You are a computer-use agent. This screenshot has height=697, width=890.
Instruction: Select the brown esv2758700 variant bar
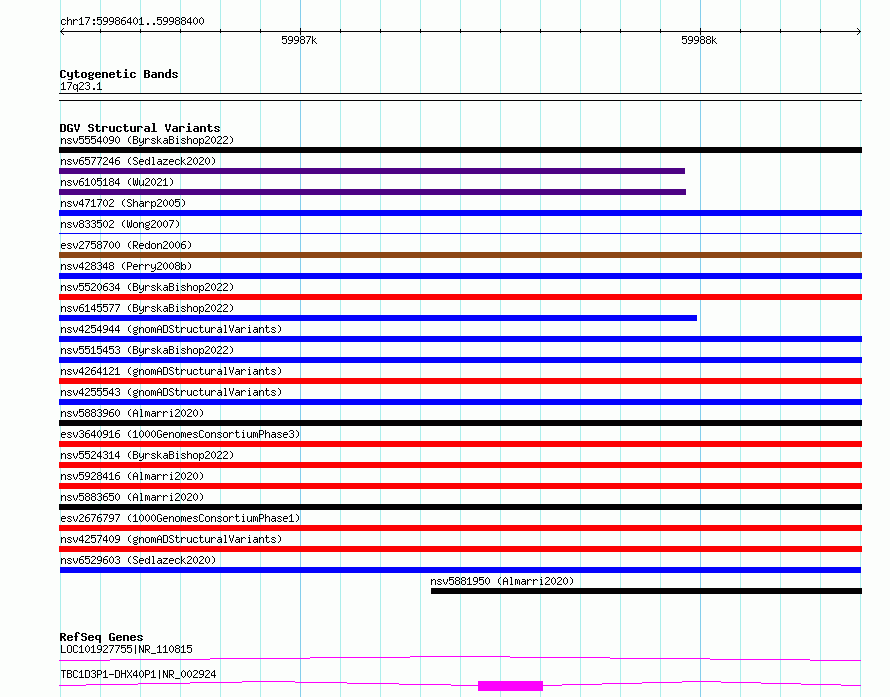(460, 255)
